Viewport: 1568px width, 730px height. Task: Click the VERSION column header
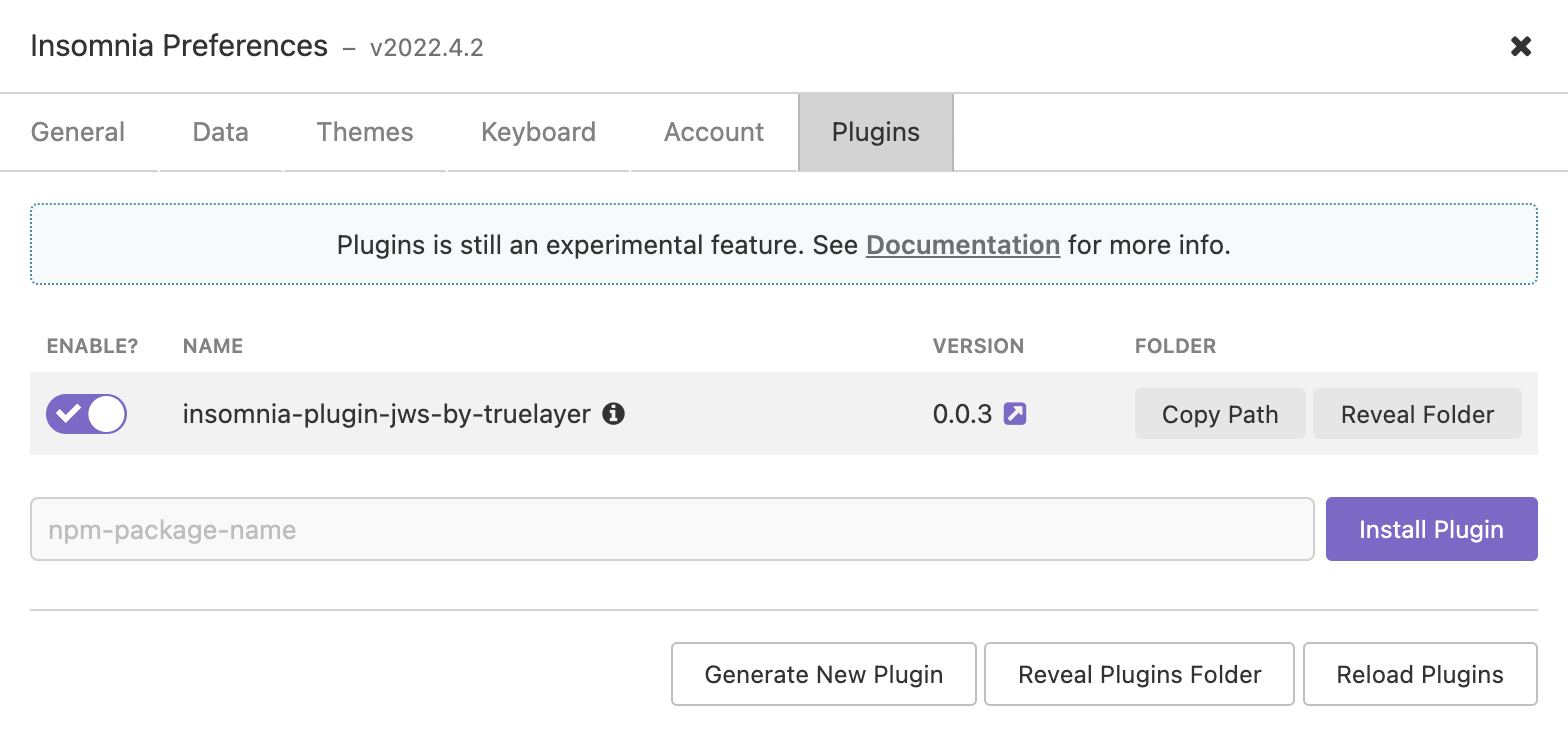click(978, 346)
